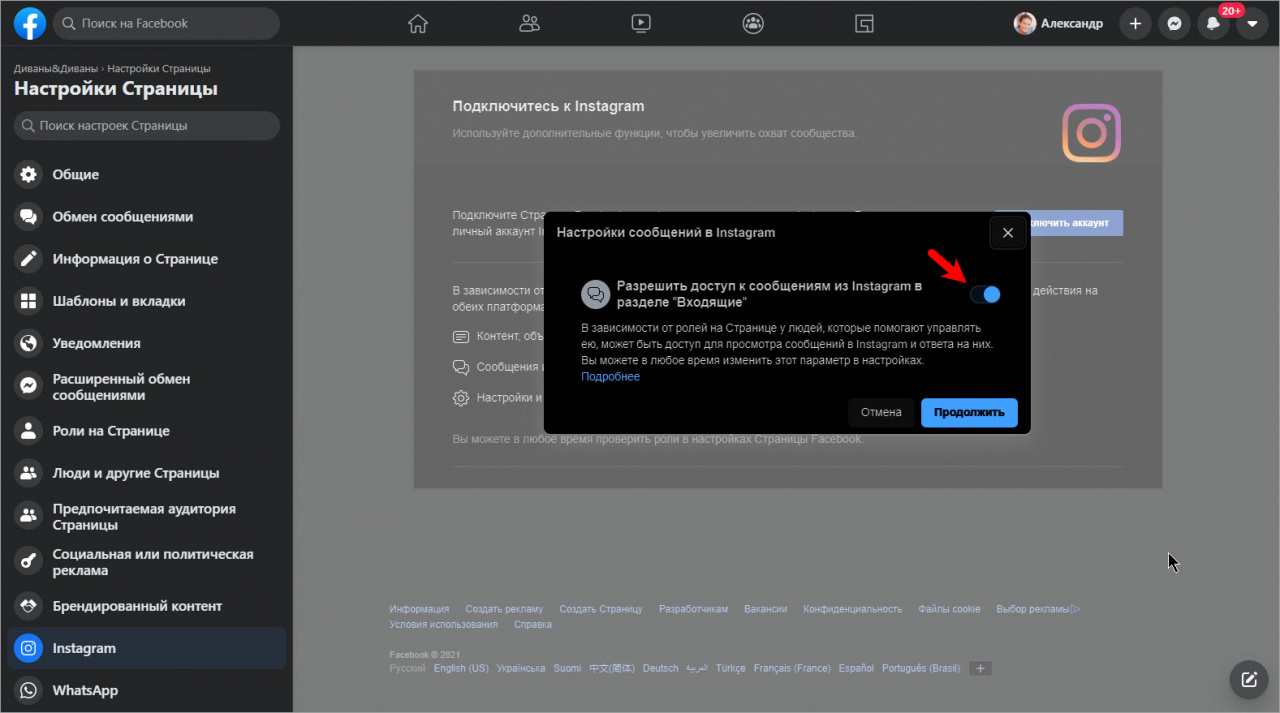Open Вакансии footer link
Screen dimensions: 1280x713
tap(766, 609)
